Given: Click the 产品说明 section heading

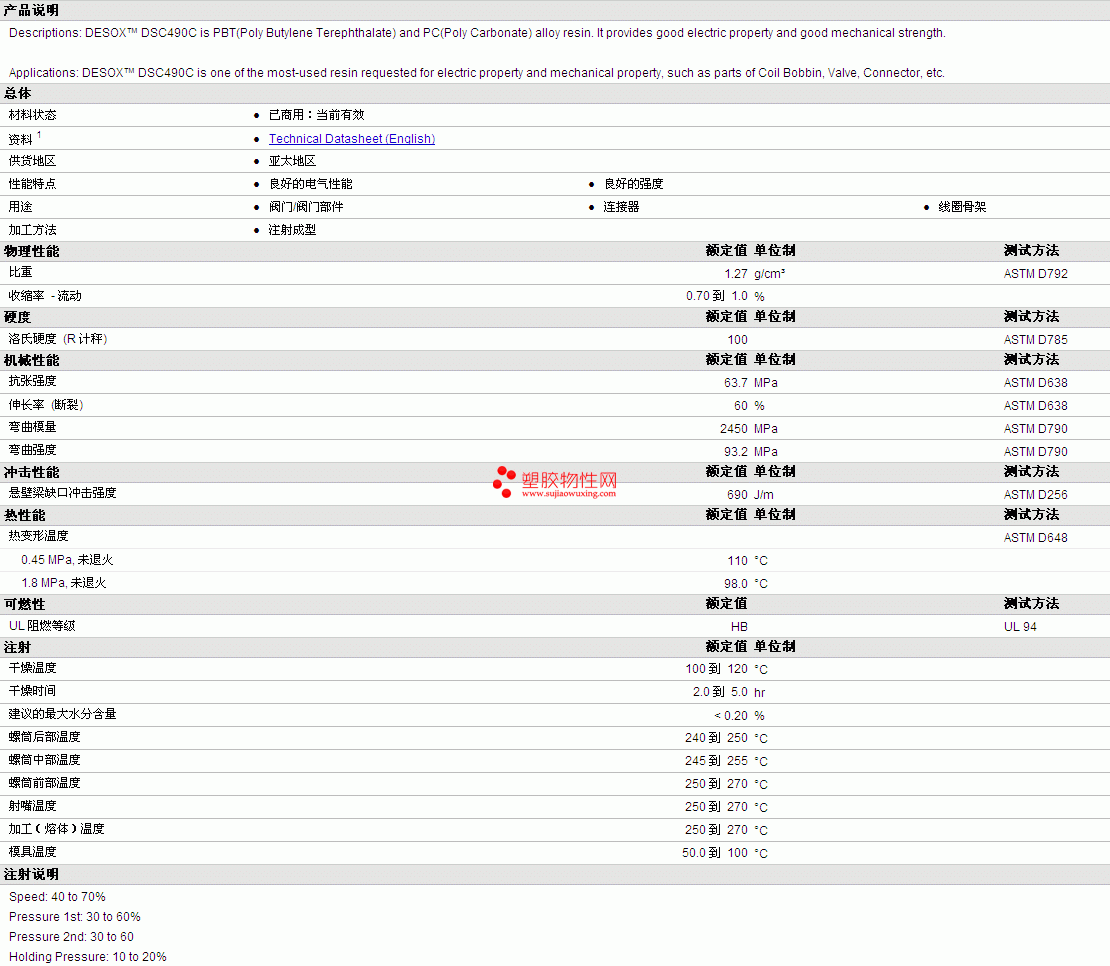Looking at the screenshot, I should (x=31, y=10).
